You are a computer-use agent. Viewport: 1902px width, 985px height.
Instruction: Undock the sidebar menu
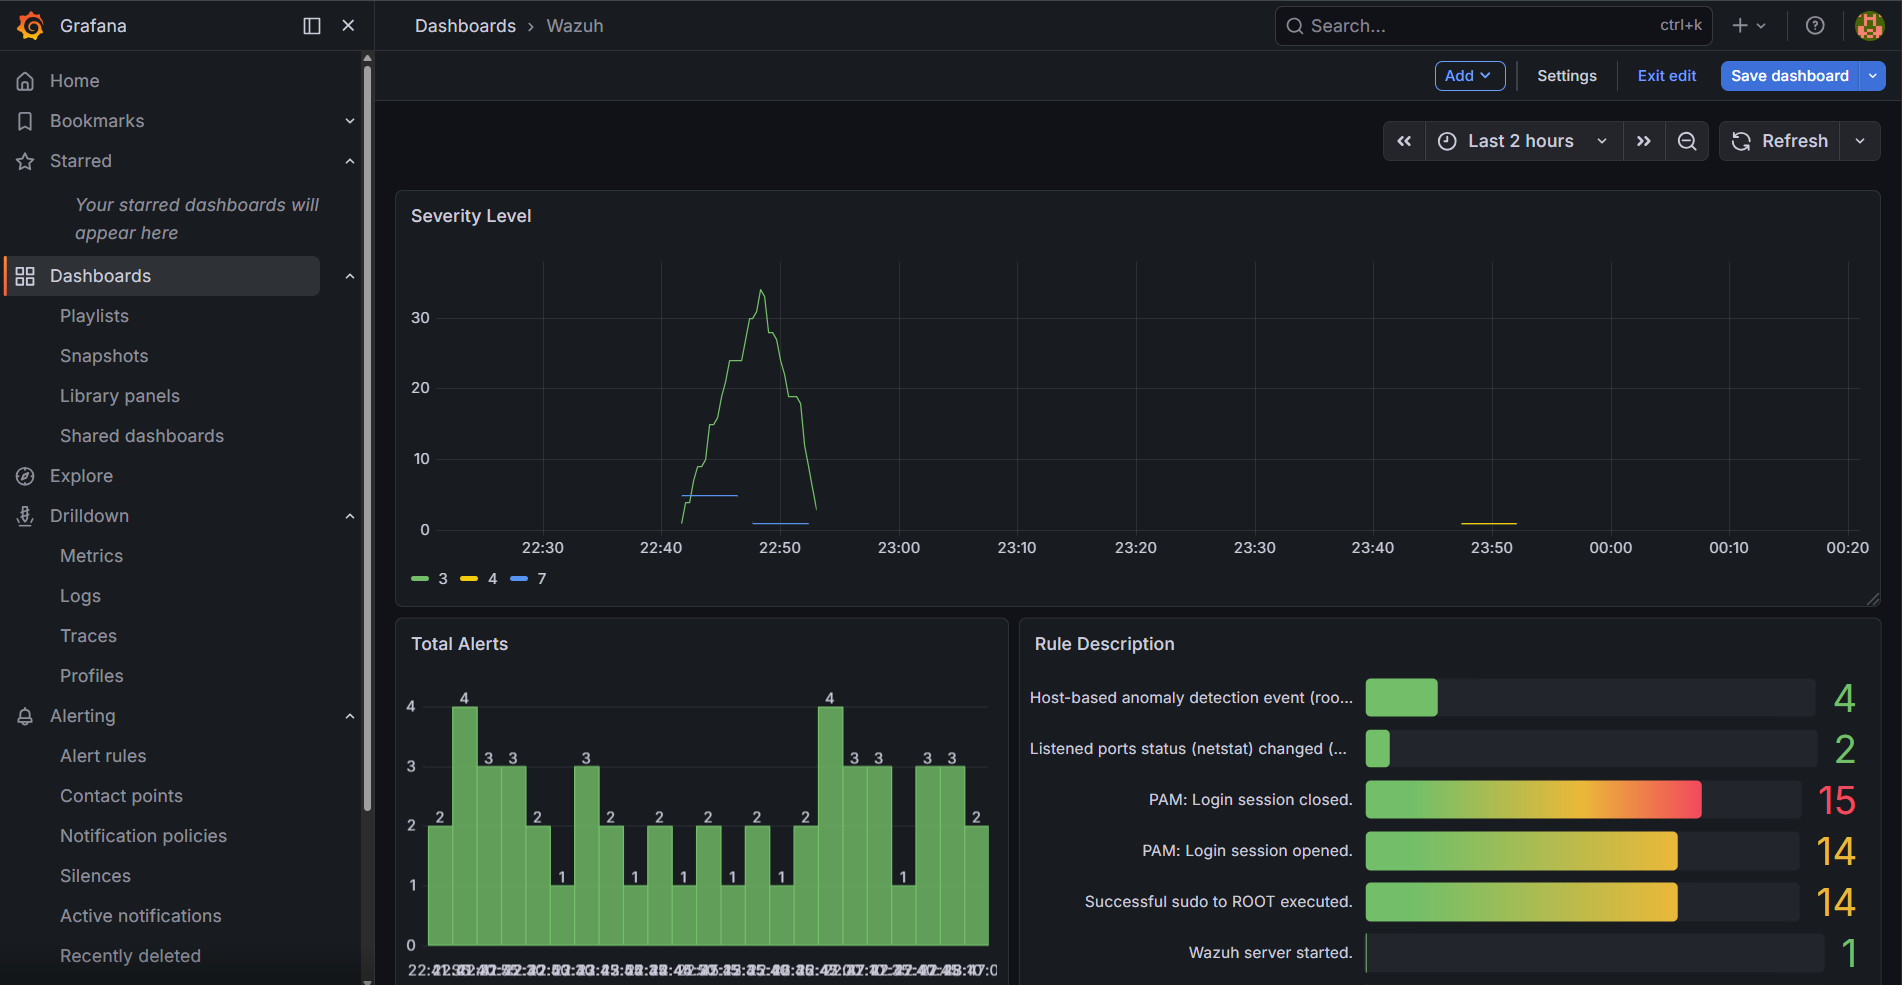312,26
